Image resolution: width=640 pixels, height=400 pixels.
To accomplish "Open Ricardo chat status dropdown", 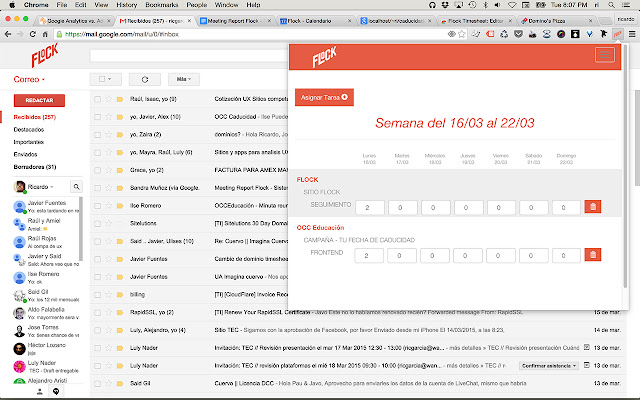I will point(40,187).
